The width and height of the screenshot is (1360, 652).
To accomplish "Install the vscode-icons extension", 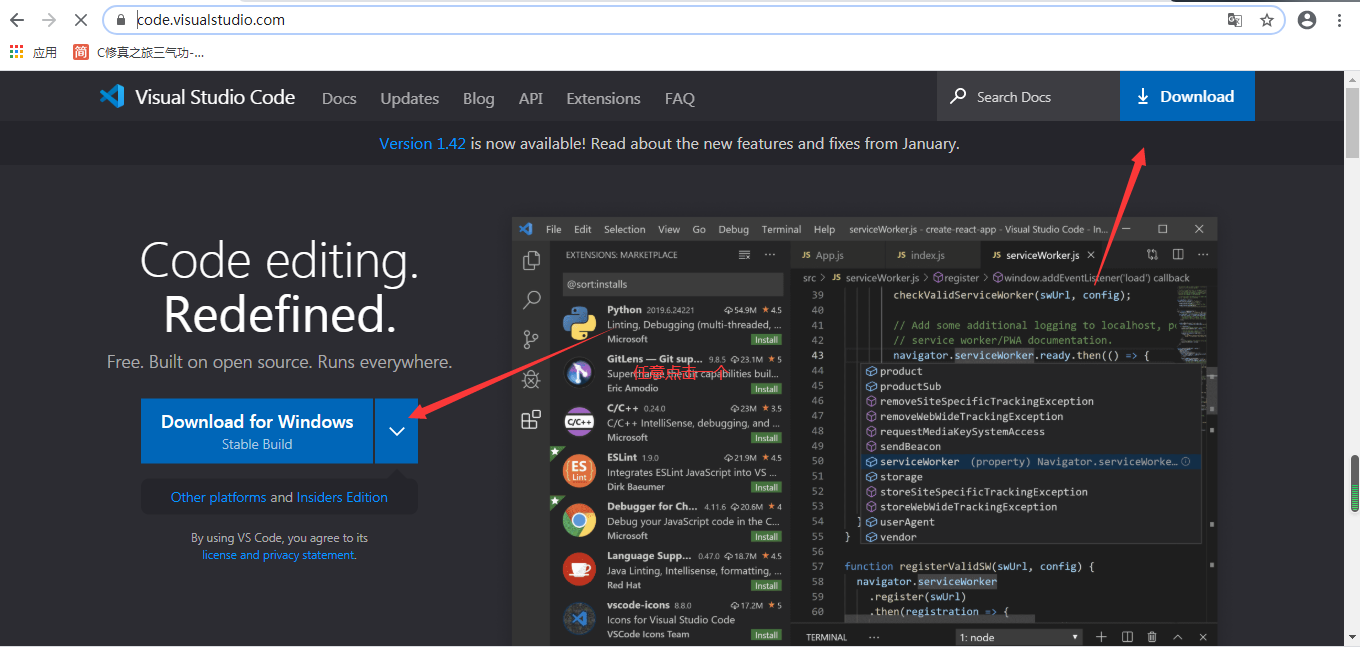I will (767, 635).
